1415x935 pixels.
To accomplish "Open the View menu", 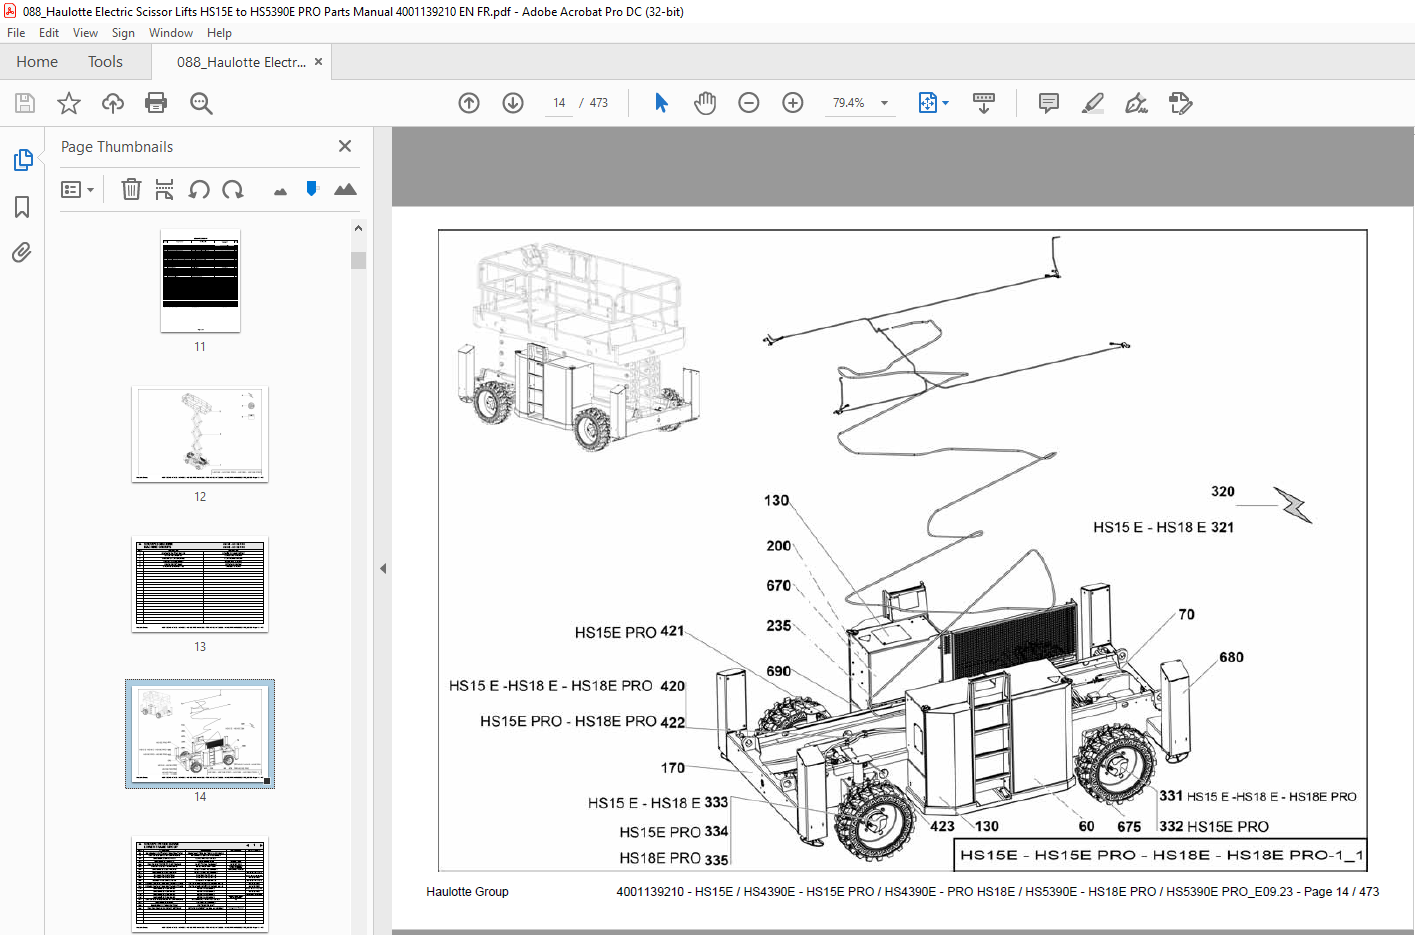I will click(x=85, y=33).
